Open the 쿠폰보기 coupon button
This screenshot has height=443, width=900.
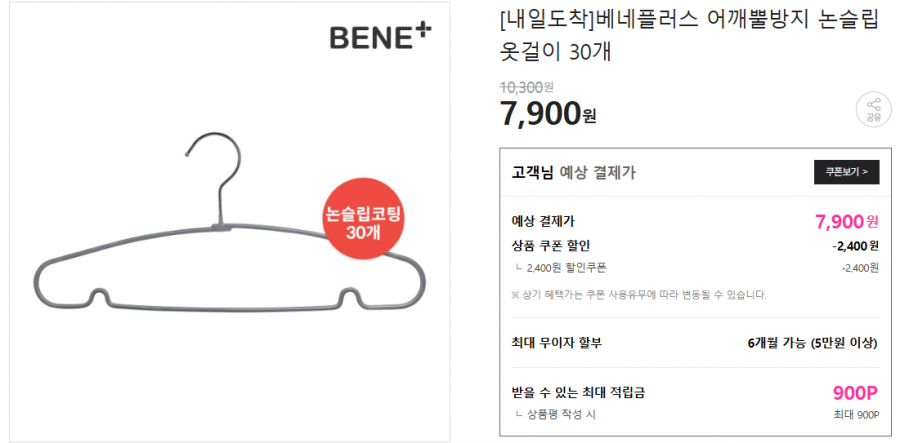[x=846, y=172]
